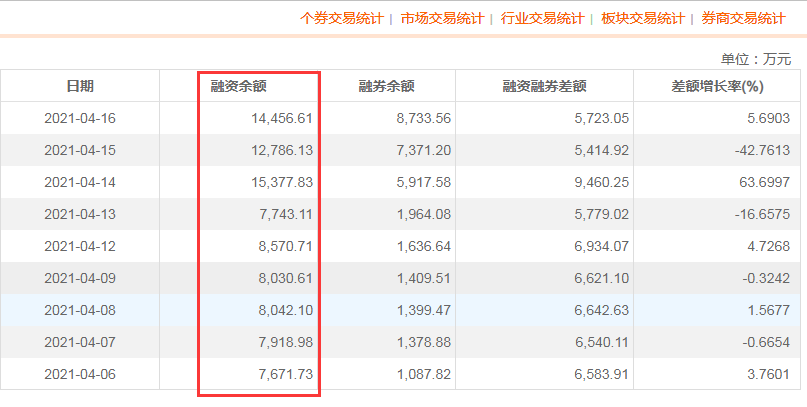Viewport: 807px width, 407px height.
Task: Click growth rate 1.5677
Action: pos(769,310)
